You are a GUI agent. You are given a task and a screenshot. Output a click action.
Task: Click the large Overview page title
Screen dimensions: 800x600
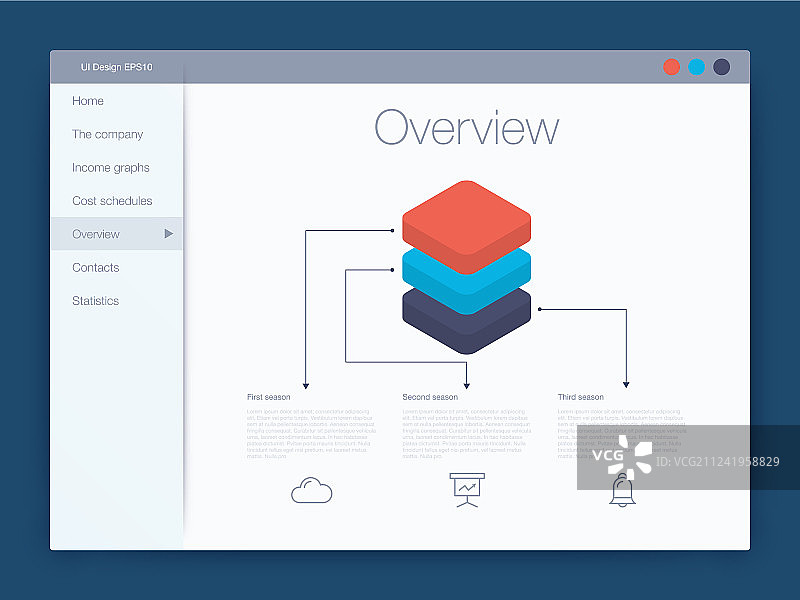(x=466, y=129)
